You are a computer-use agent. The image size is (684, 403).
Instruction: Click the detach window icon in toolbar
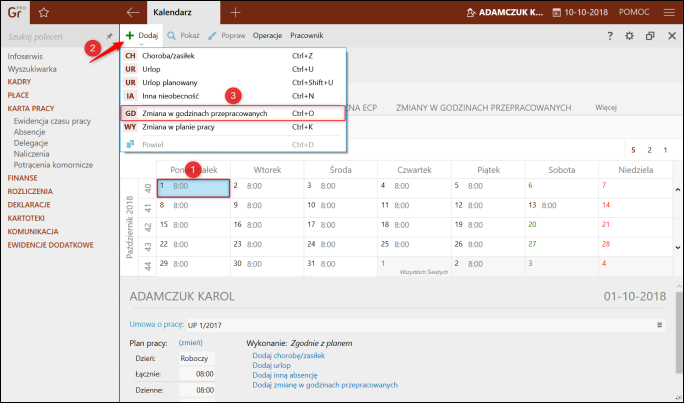[650, 36]
